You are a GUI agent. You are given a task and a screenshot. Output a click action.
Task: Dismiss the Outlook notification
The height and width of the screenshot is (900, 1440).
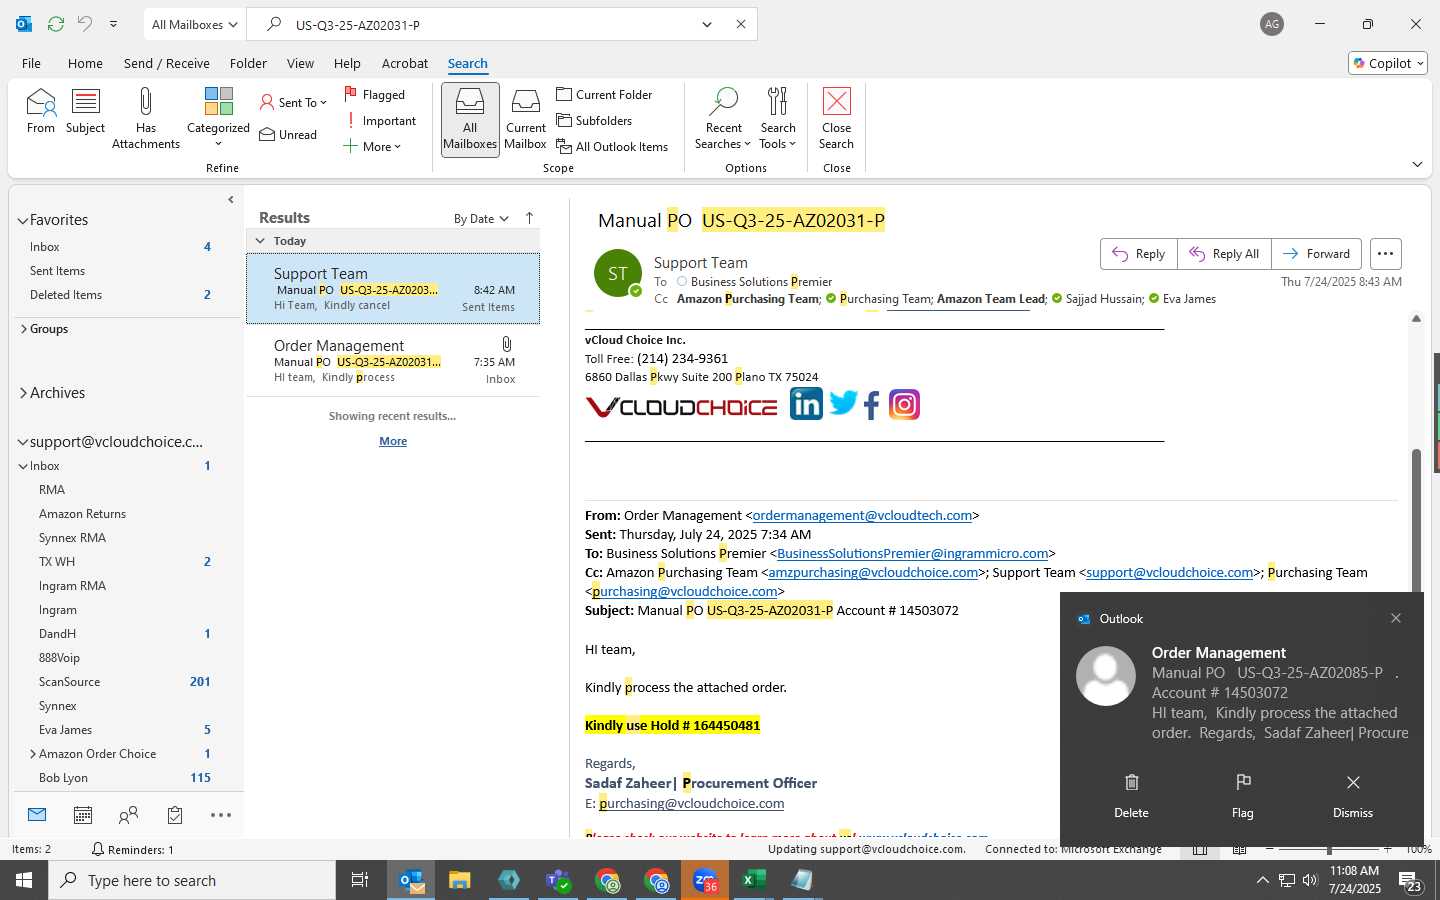(1353, 795)
